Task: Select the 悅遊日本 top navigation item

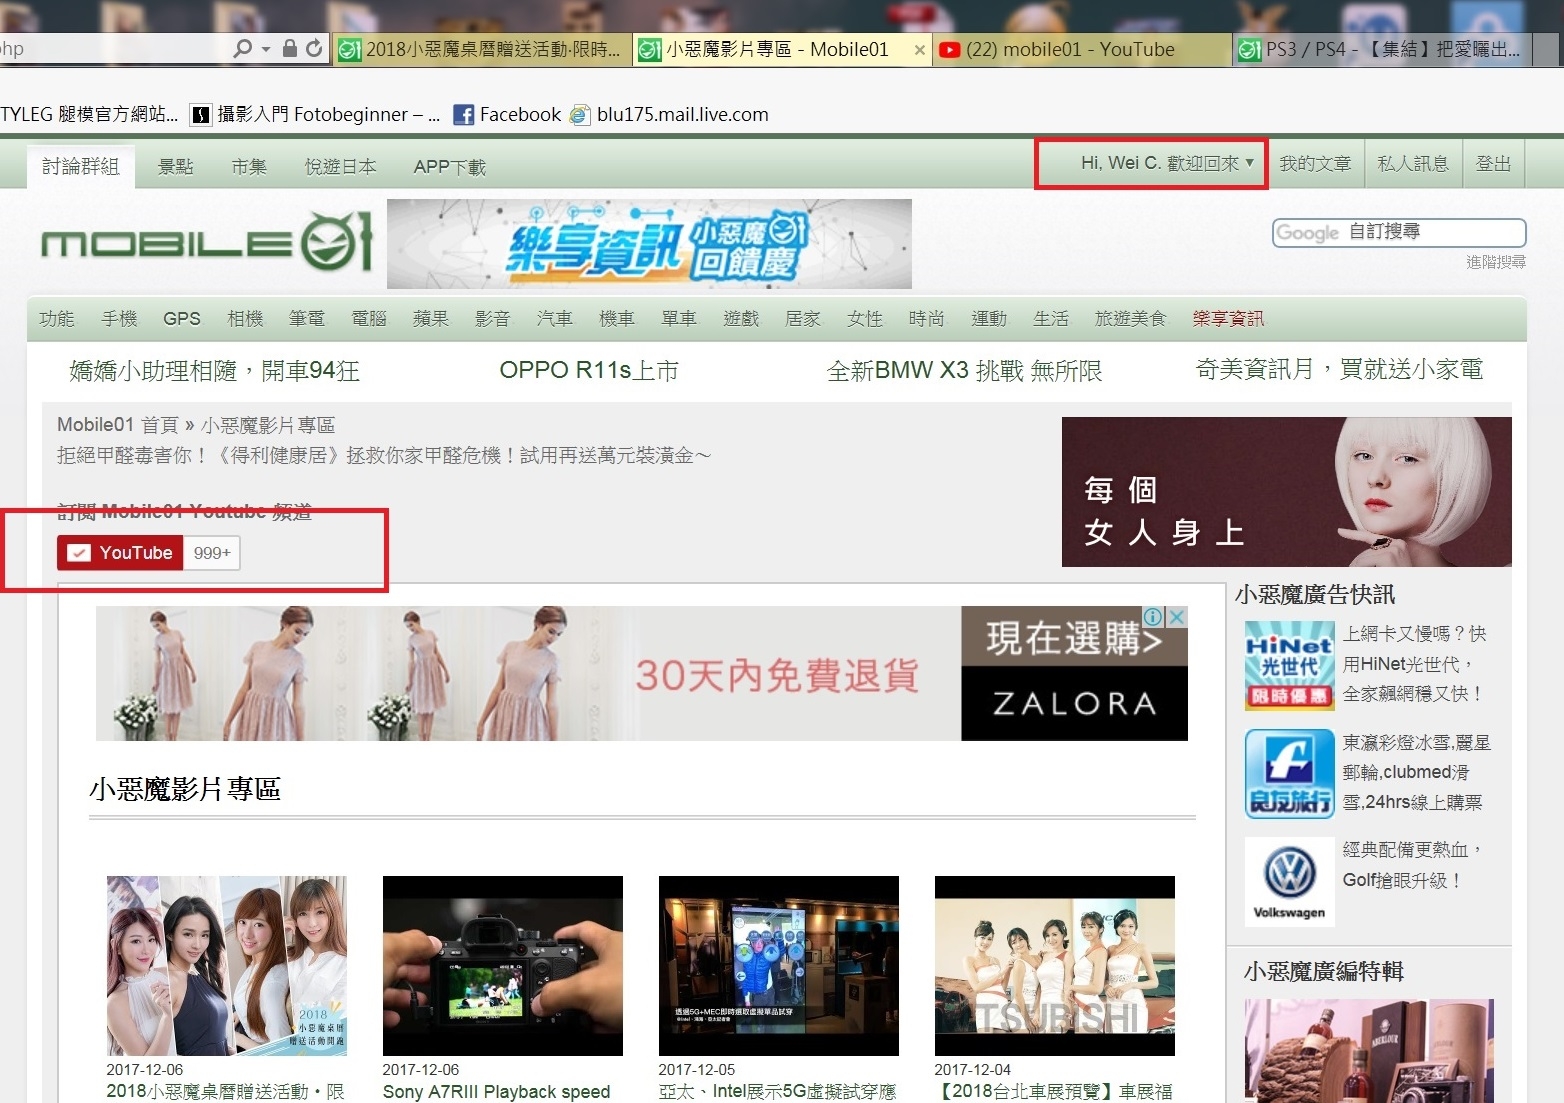Action: pyautogui.click(x=340, y=166)
